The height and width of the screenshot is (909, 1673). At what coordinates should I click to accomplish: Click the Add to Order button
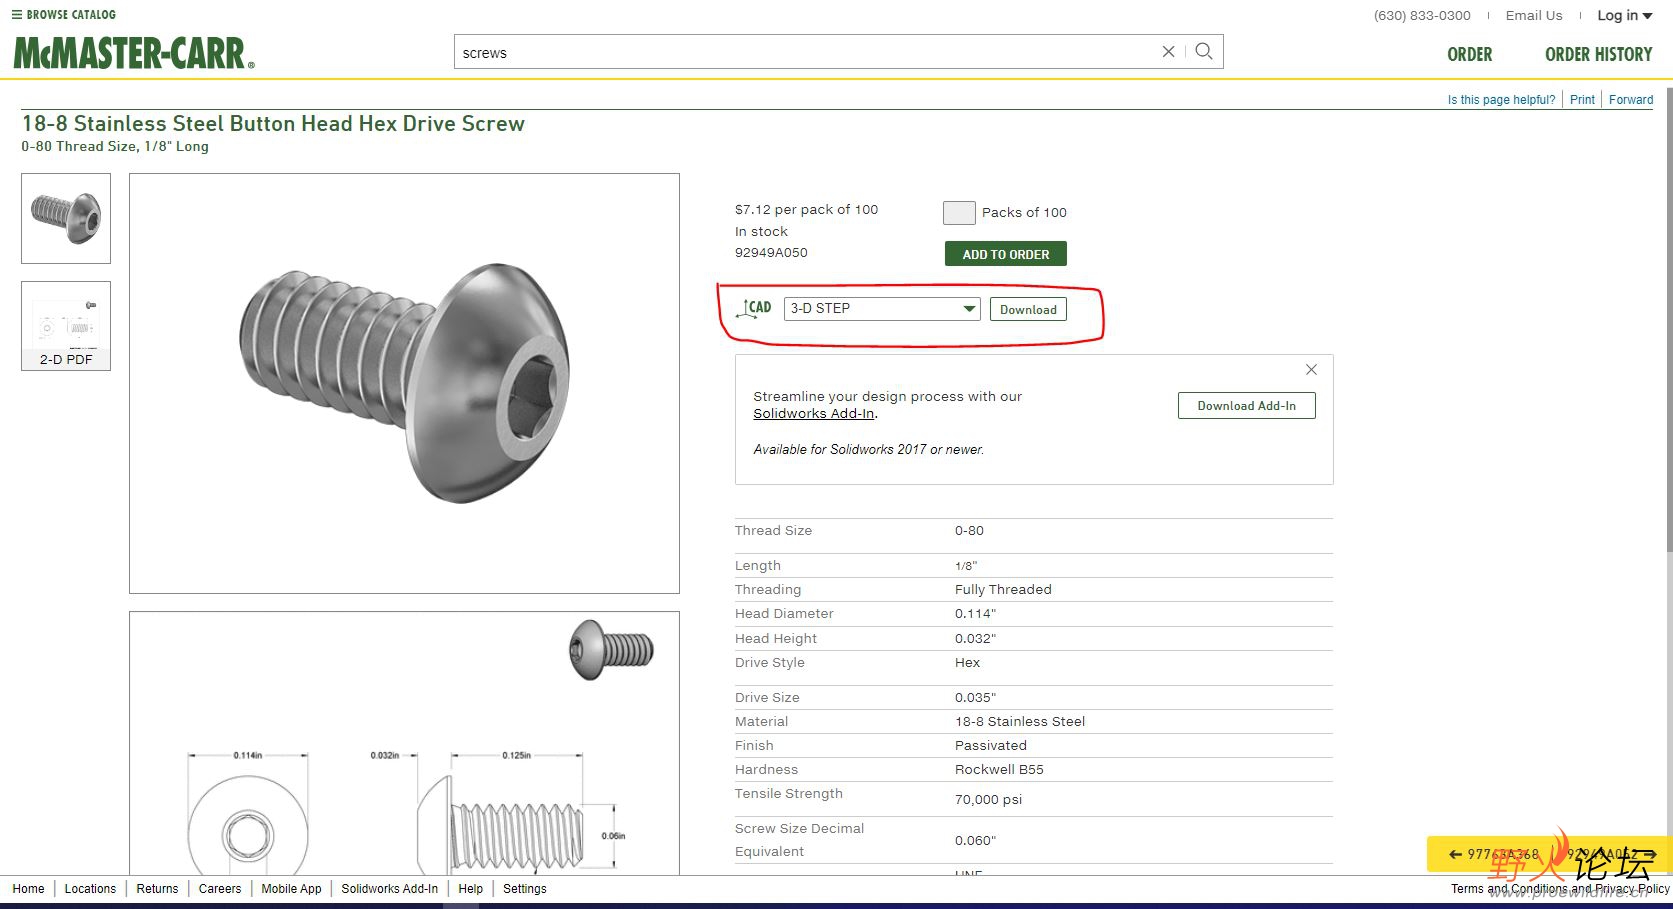[1006, 254]
